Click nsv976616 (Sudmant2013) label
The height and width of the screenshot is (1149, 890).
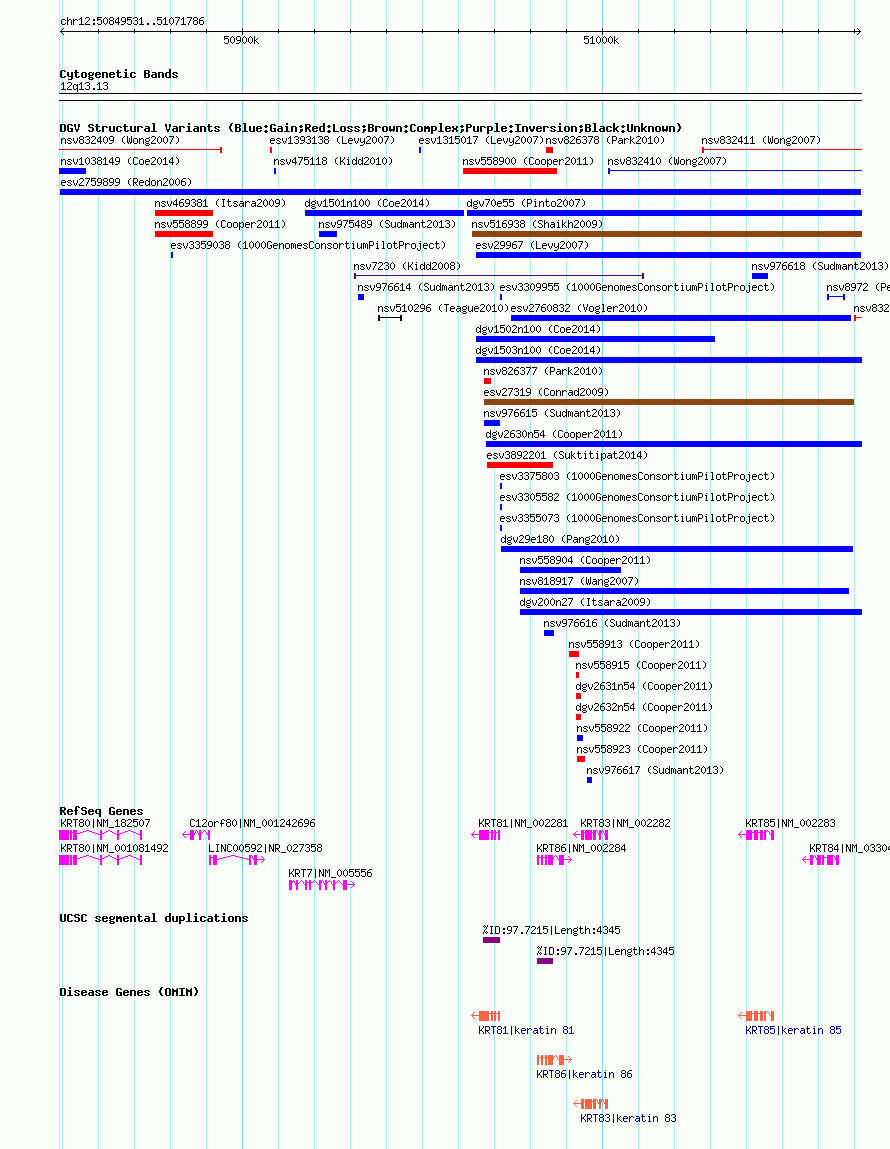tap(612, 624)
